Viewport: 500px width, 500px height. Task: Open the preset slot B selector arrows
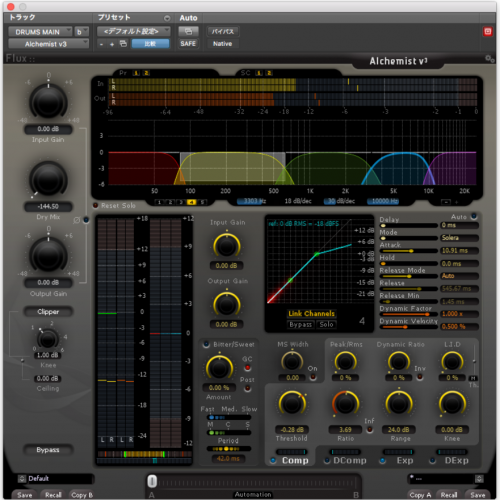click(x=479, y=479)
